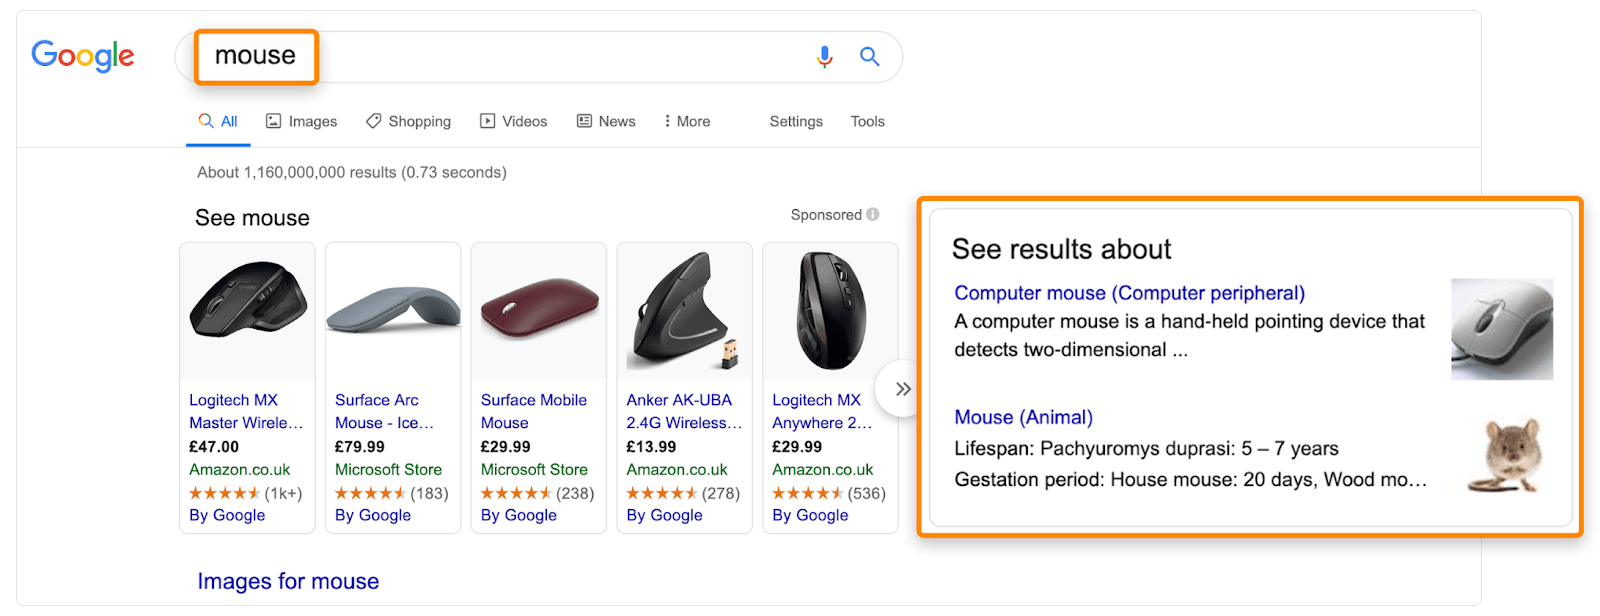Click the Google logo
This screenshot has width=1600, height=616.
(x=83, y=57)
